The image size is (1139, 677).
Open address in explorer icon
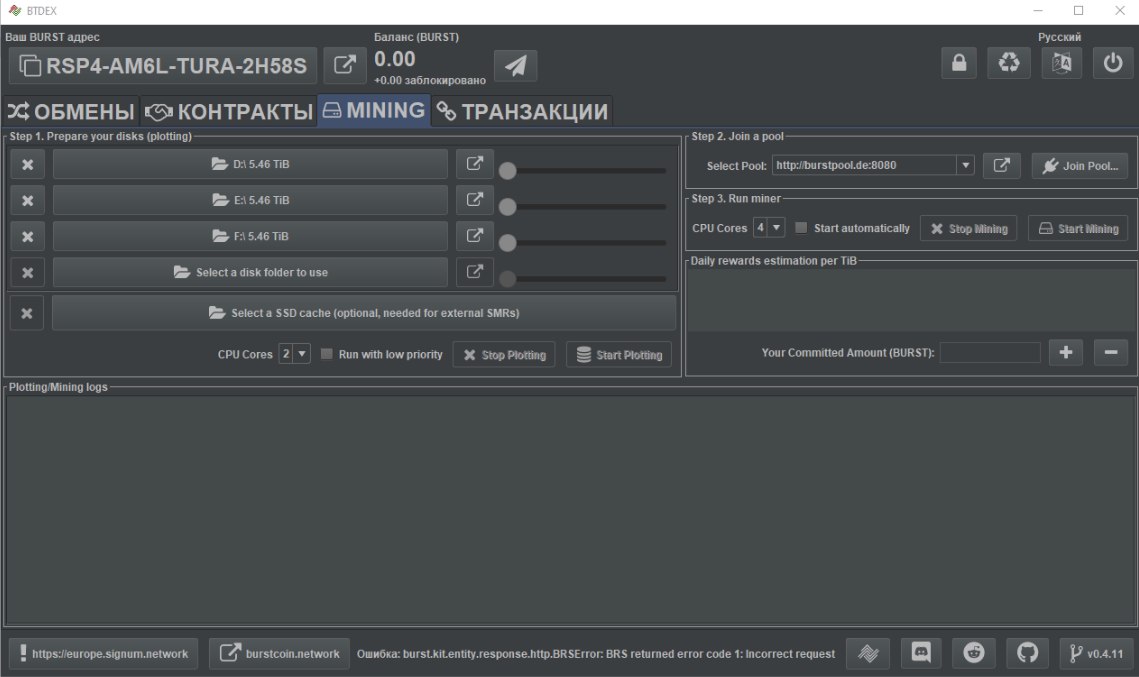(344, 65)
